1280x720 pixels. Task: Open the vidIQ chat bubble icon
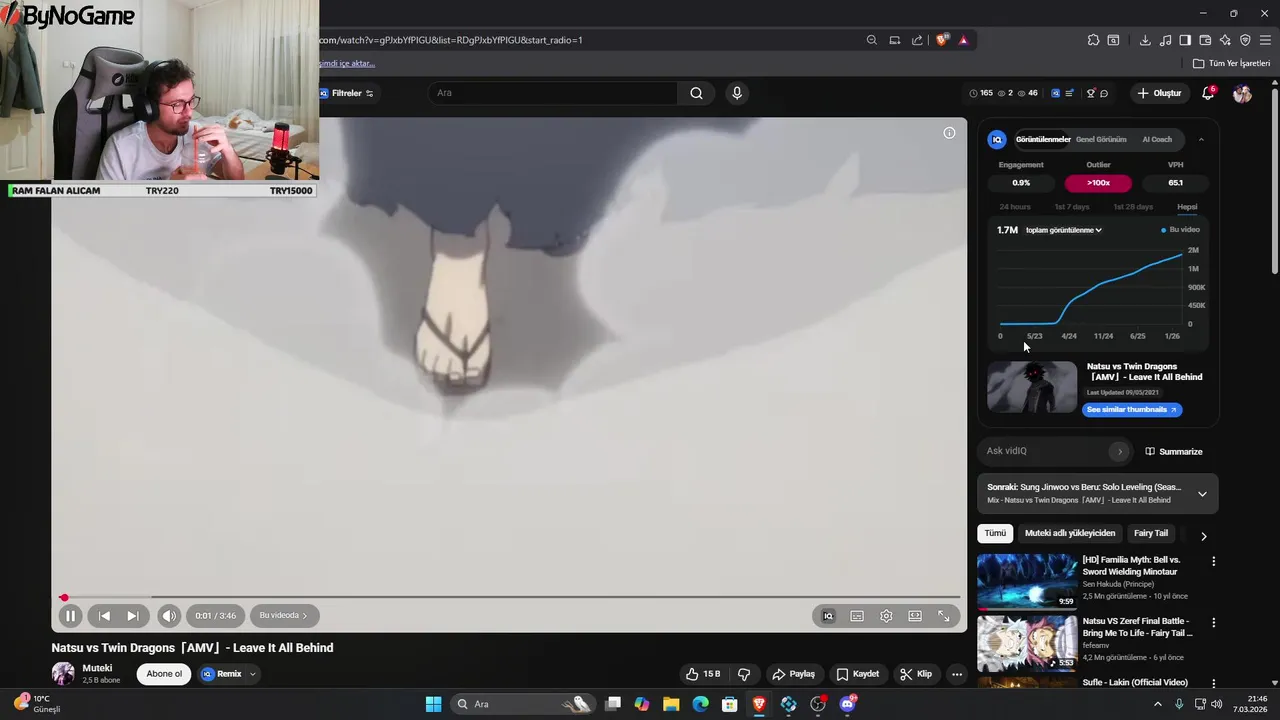click(1104, 93)
